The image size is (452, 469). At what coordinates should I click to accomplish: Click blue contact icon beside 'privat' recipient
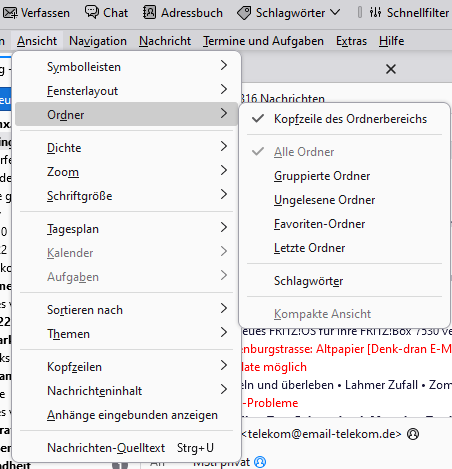point(260,462)
